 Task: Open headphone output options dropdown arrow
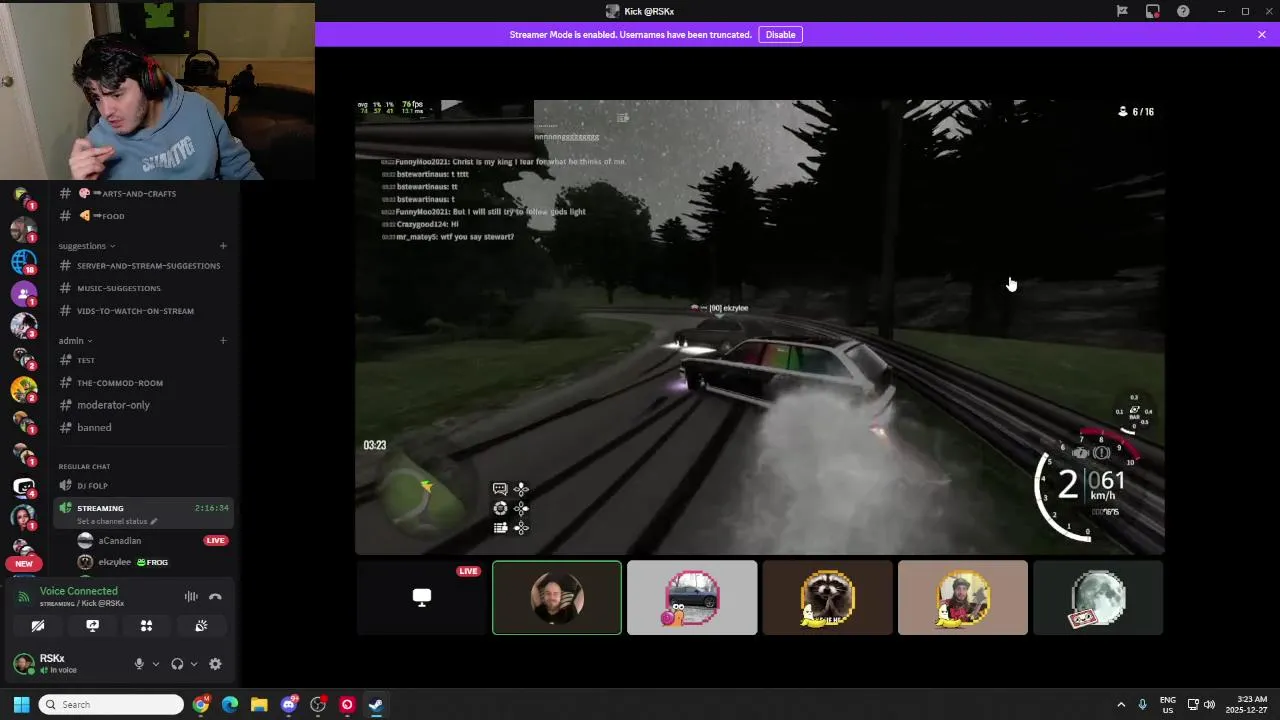(x=194, y=664)
